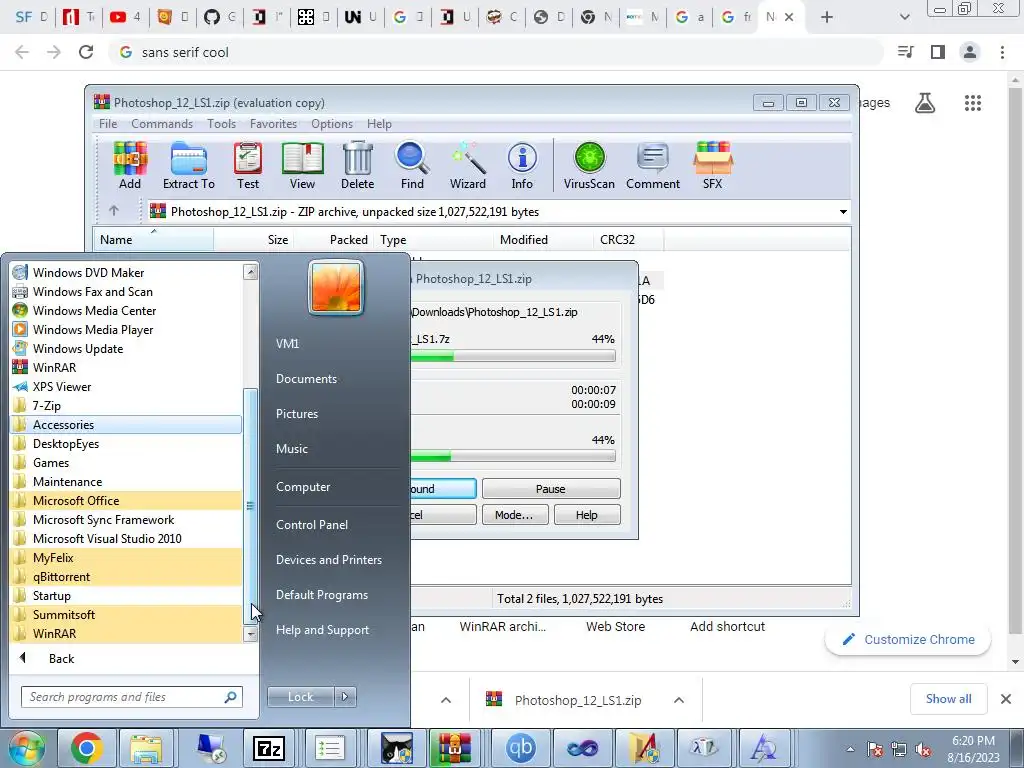Open Control Panel from the Start menu
This screenshot has height=768, width=1024.
[312, 524]
